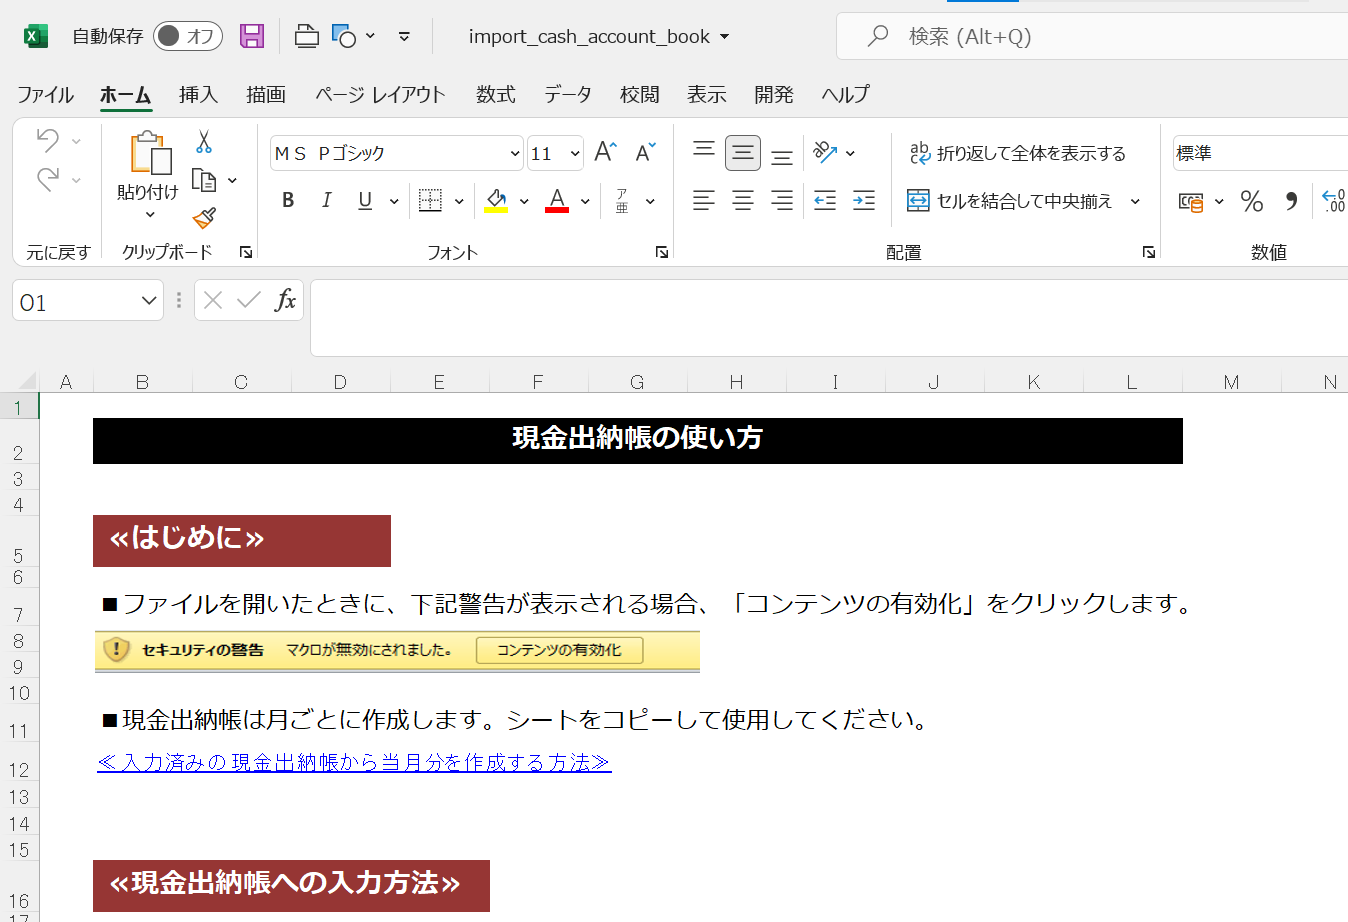Switch to the データ ribbon tab
Viewport: 1348px width, 922px height.
(x=567, y=94)
